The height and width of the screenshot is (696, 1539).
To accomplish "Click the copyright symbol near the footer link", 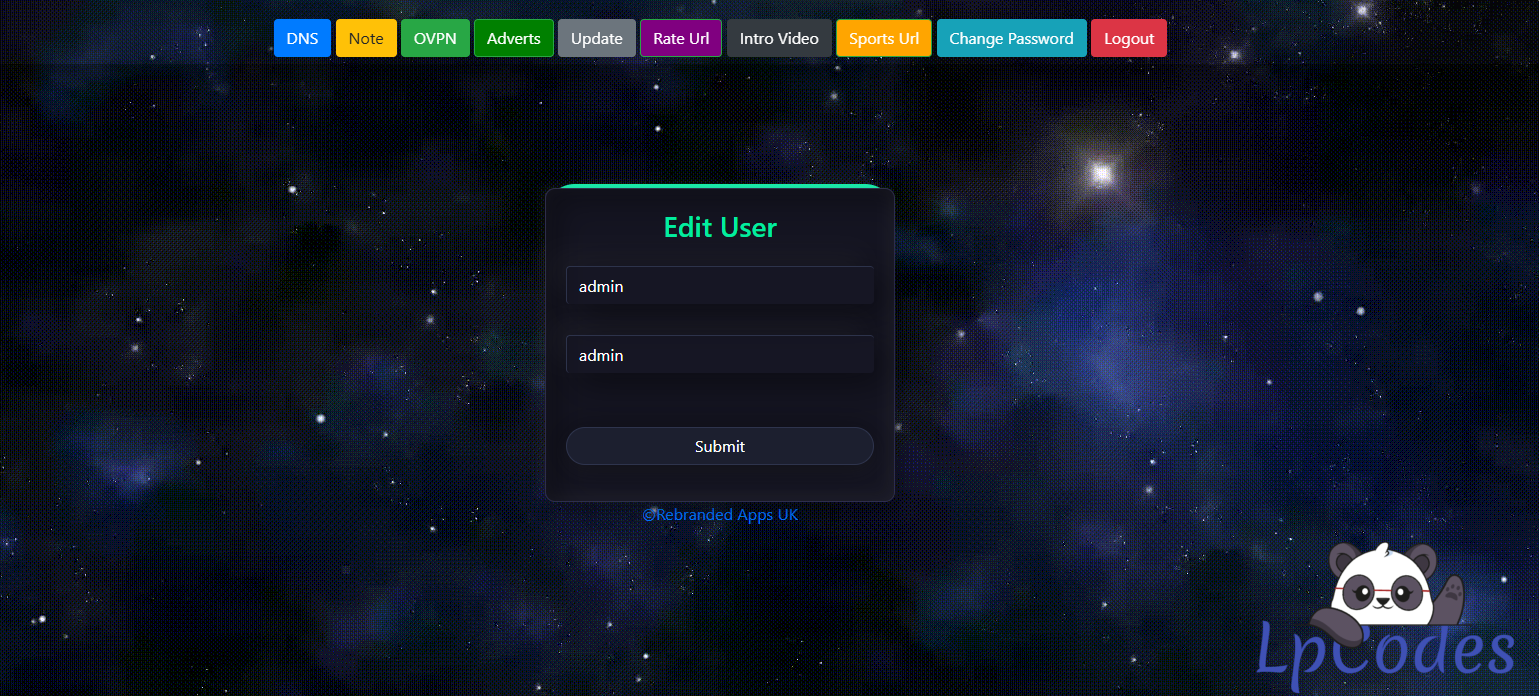I will pos(648,514).
